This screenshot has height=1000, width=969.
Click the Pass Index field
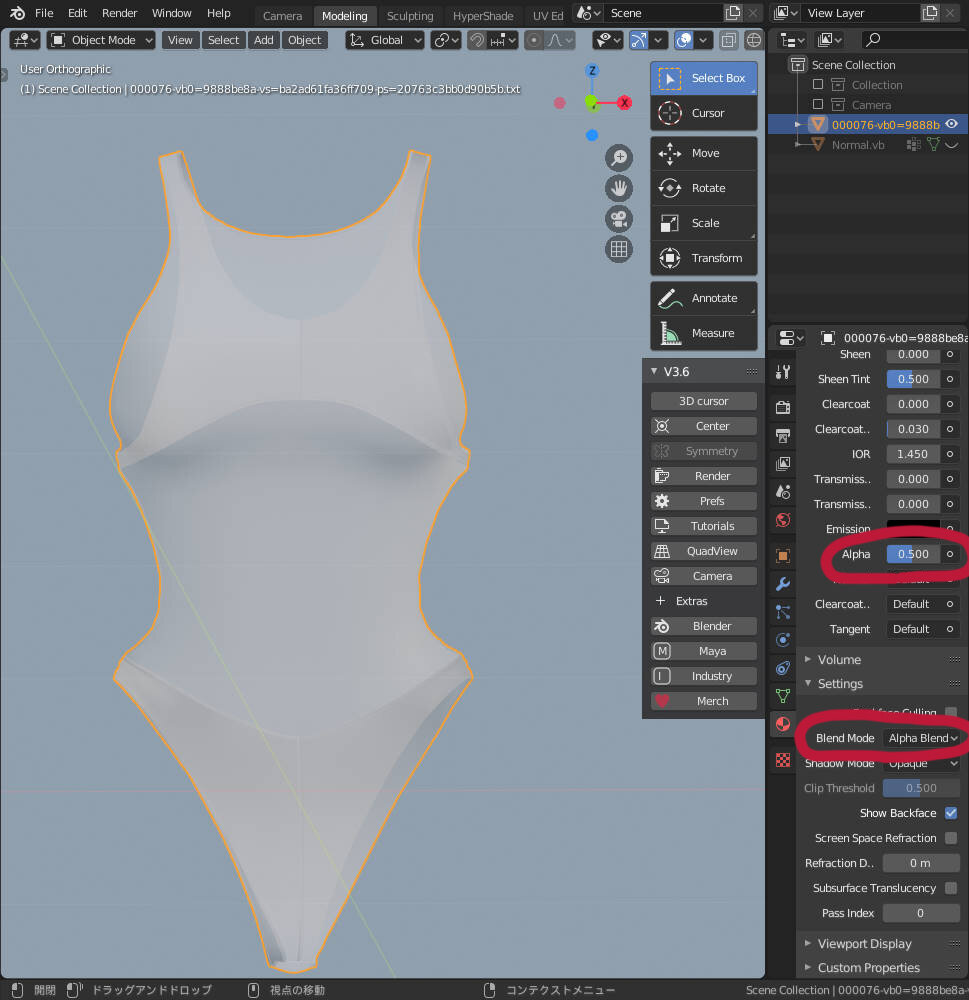click(921, 913)
